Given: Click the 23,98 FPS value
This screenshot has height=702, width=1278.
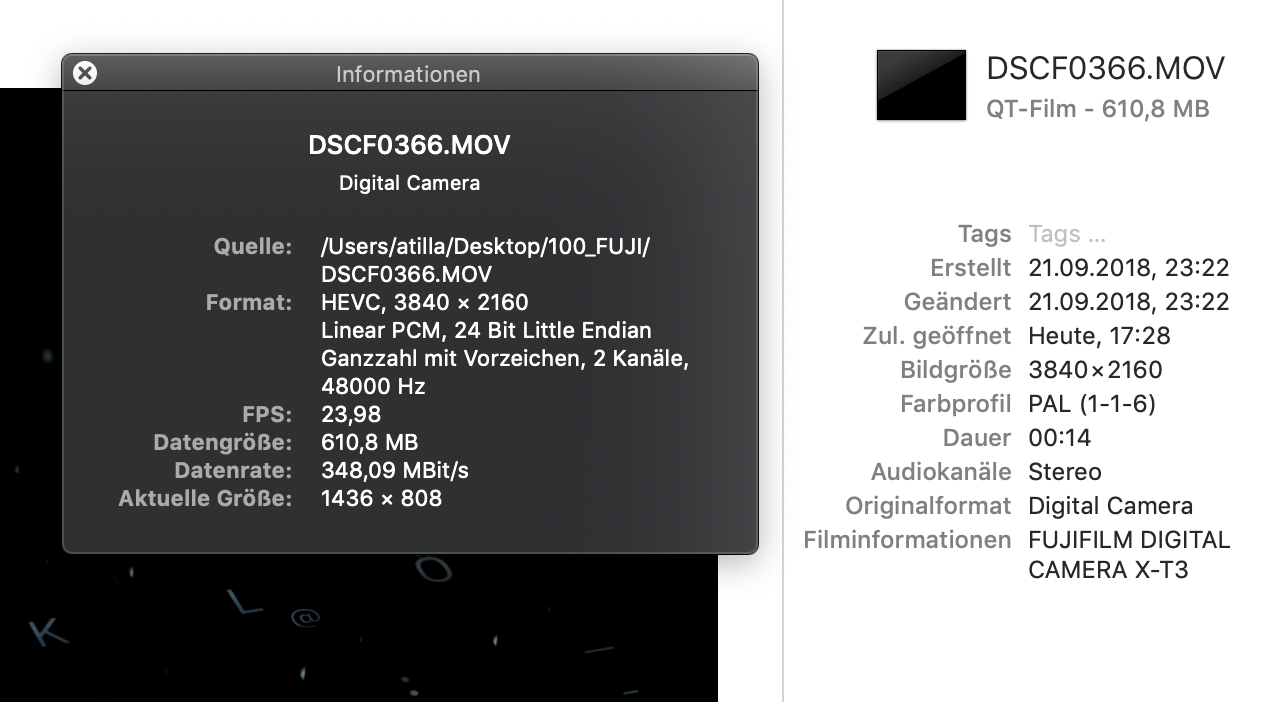Looking at the screenshot, I should [351, 414].
